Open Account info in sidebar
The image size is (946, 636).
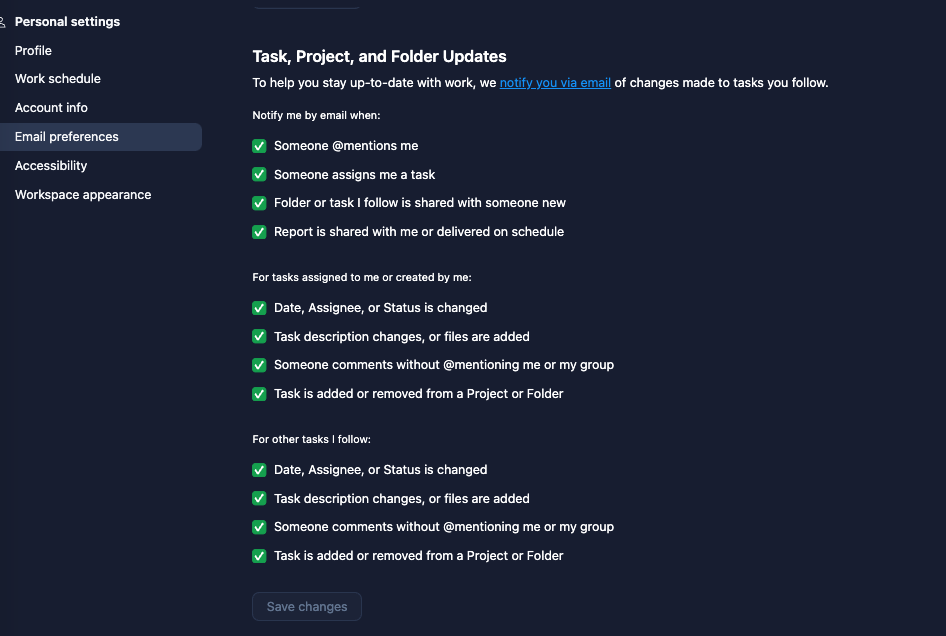tap(51, 108)
